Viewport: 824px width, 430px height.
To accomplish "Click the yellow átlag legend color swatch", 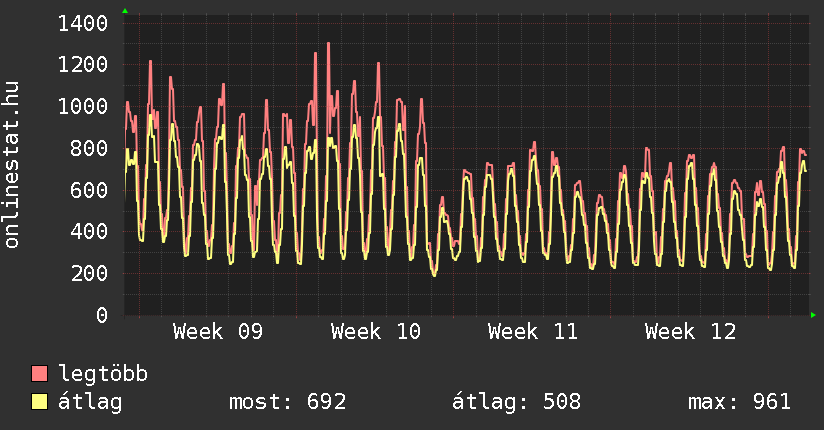I will (x=40, y=402).
